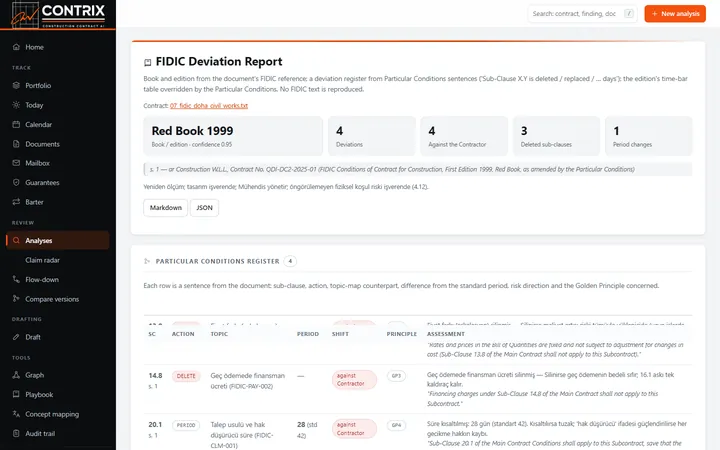Select Barter in sidebar
This screenshot has height=450, width=720.
58,202
